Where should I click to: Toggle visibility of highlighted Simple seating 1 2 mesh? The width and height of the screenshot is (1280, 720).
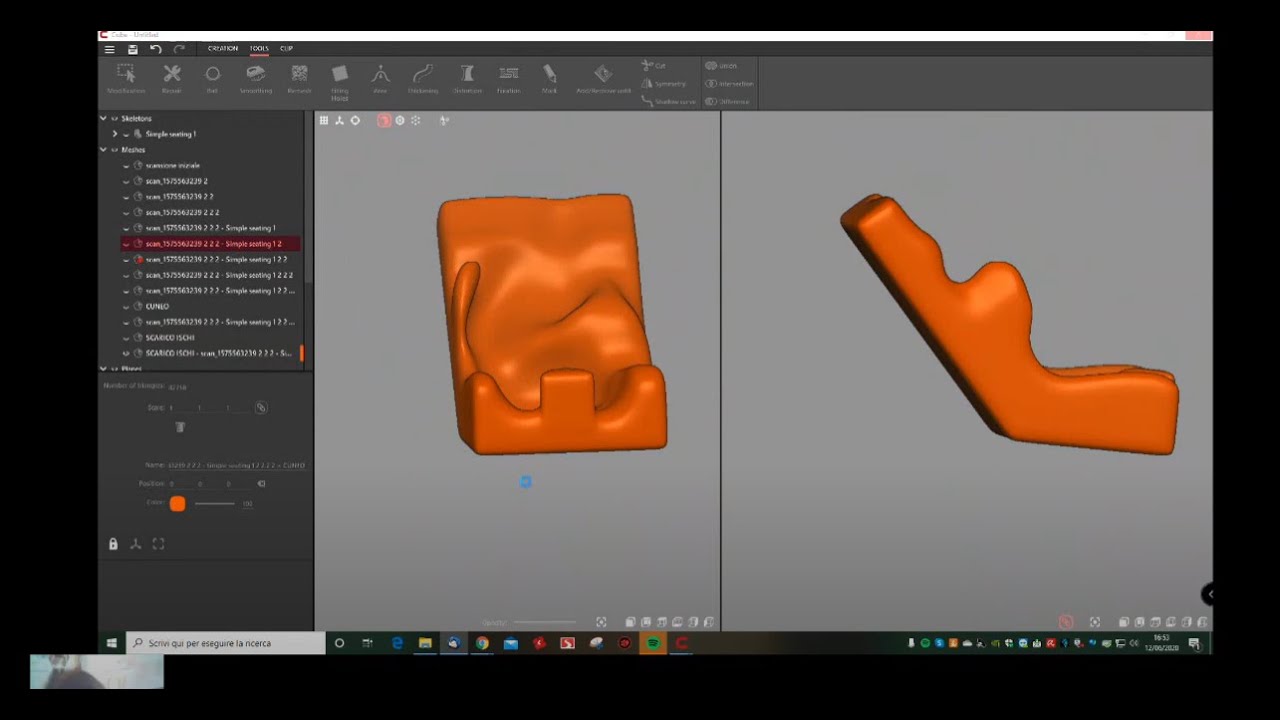point(126,244)
